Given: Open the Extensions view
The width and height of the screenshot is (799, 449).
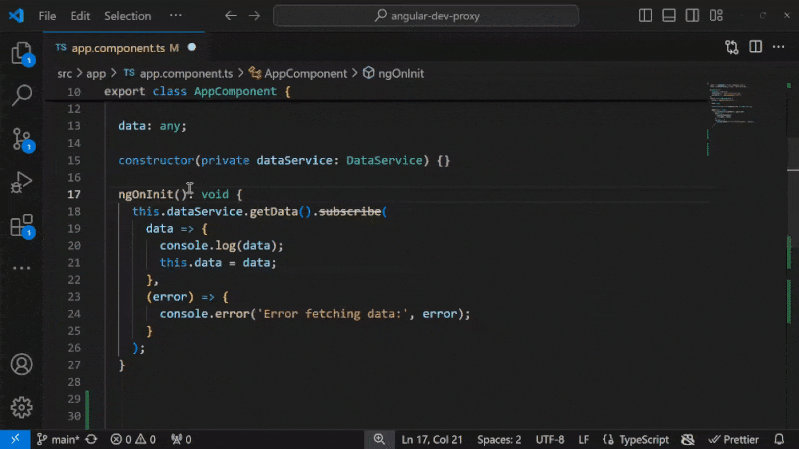Looking at the screenshot, I should (x=21, y=226).
